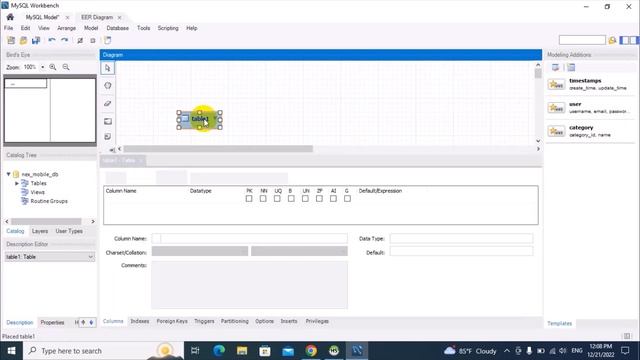Open the Charset dropdown
640x360 pixels.
pos(200,251)
